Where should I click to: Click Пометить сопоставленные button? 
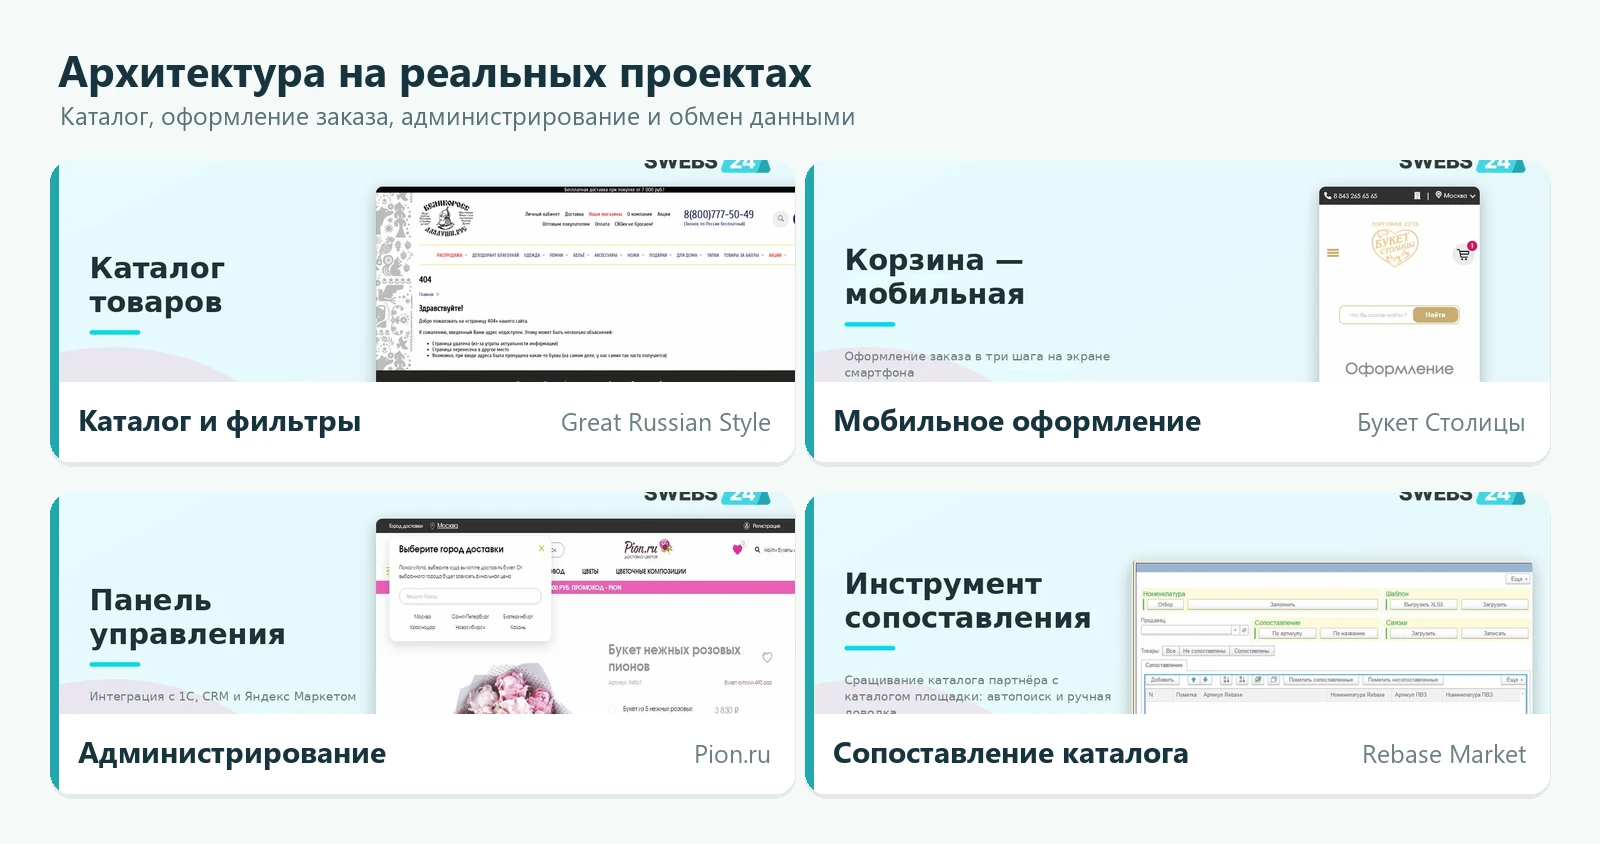tap(1321, 680)
